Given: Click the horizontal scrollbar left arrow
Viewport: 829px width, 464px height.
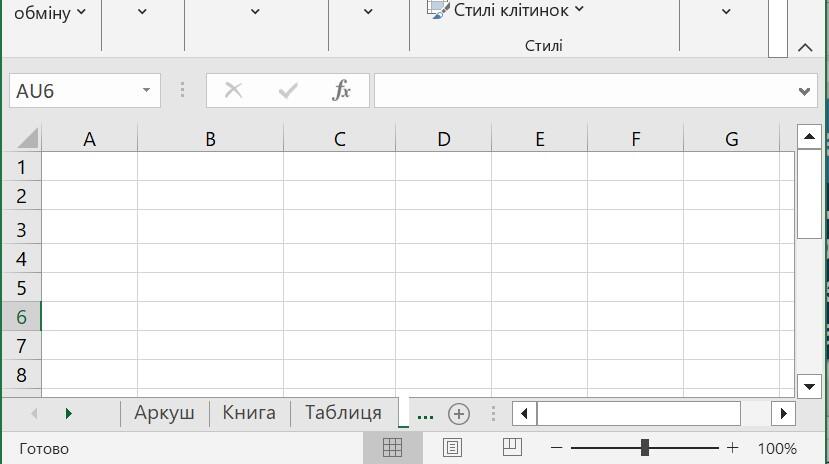Looking at the screenshot, I should pos(524,413).
